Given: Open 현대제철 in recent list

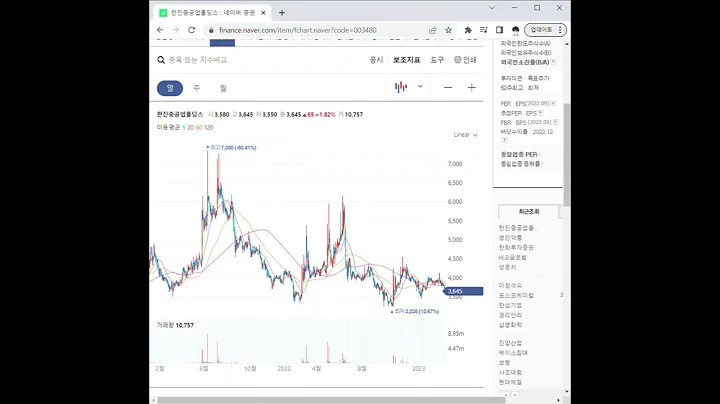Looking at the screenshot, I should pyautogui.click(x=511, y=382).
